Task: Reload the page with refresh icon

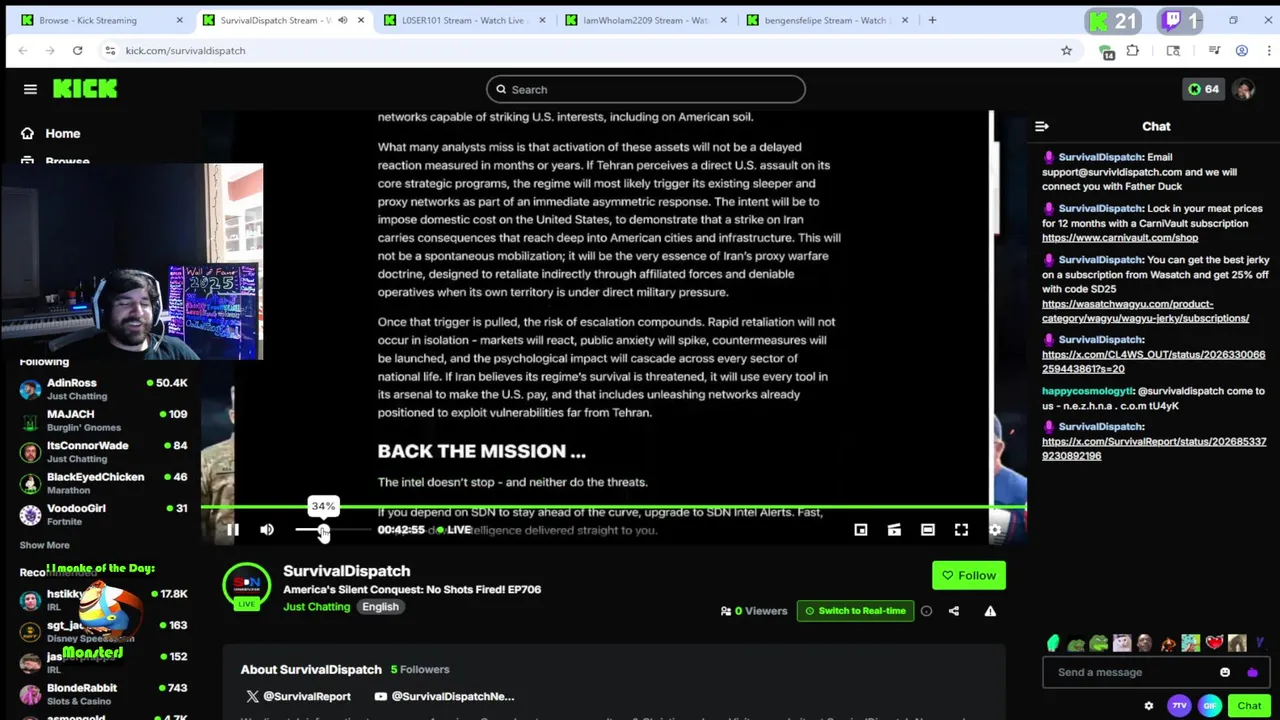Action: 77,50
